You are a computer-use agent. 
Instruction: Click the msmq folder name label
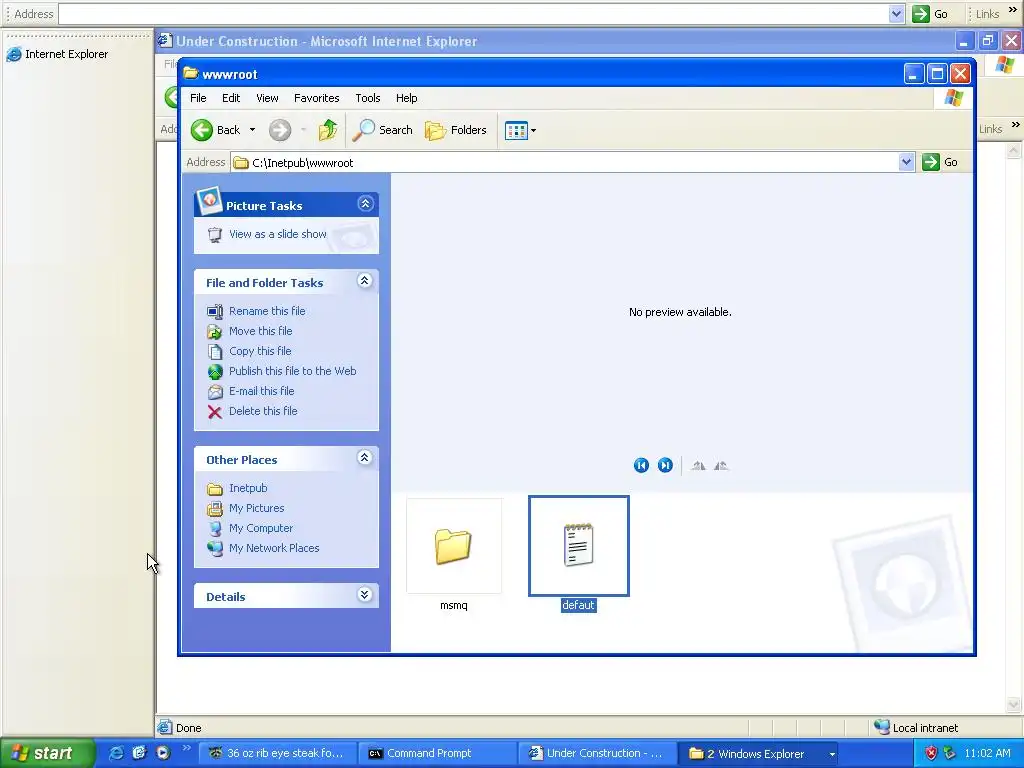tap(453, 605)
